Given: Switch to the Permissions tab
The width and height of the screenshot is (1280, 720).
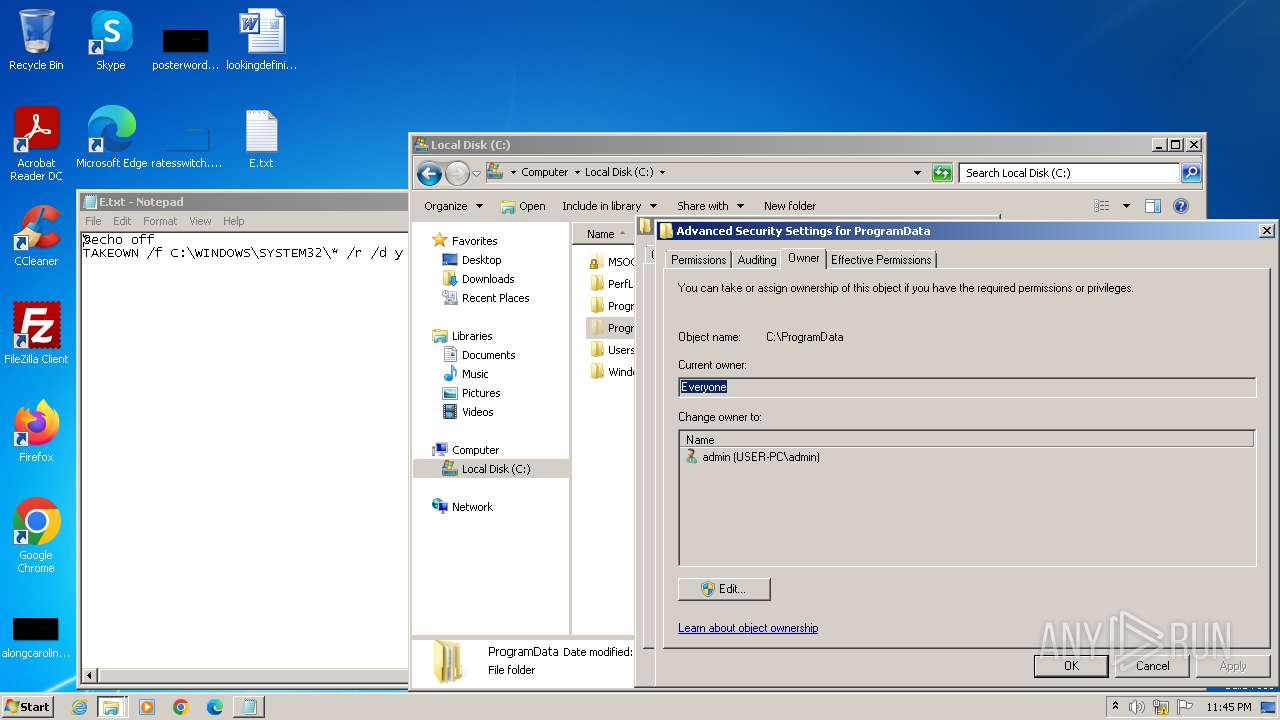Looking at the screenshot, I should pos(698,260).
